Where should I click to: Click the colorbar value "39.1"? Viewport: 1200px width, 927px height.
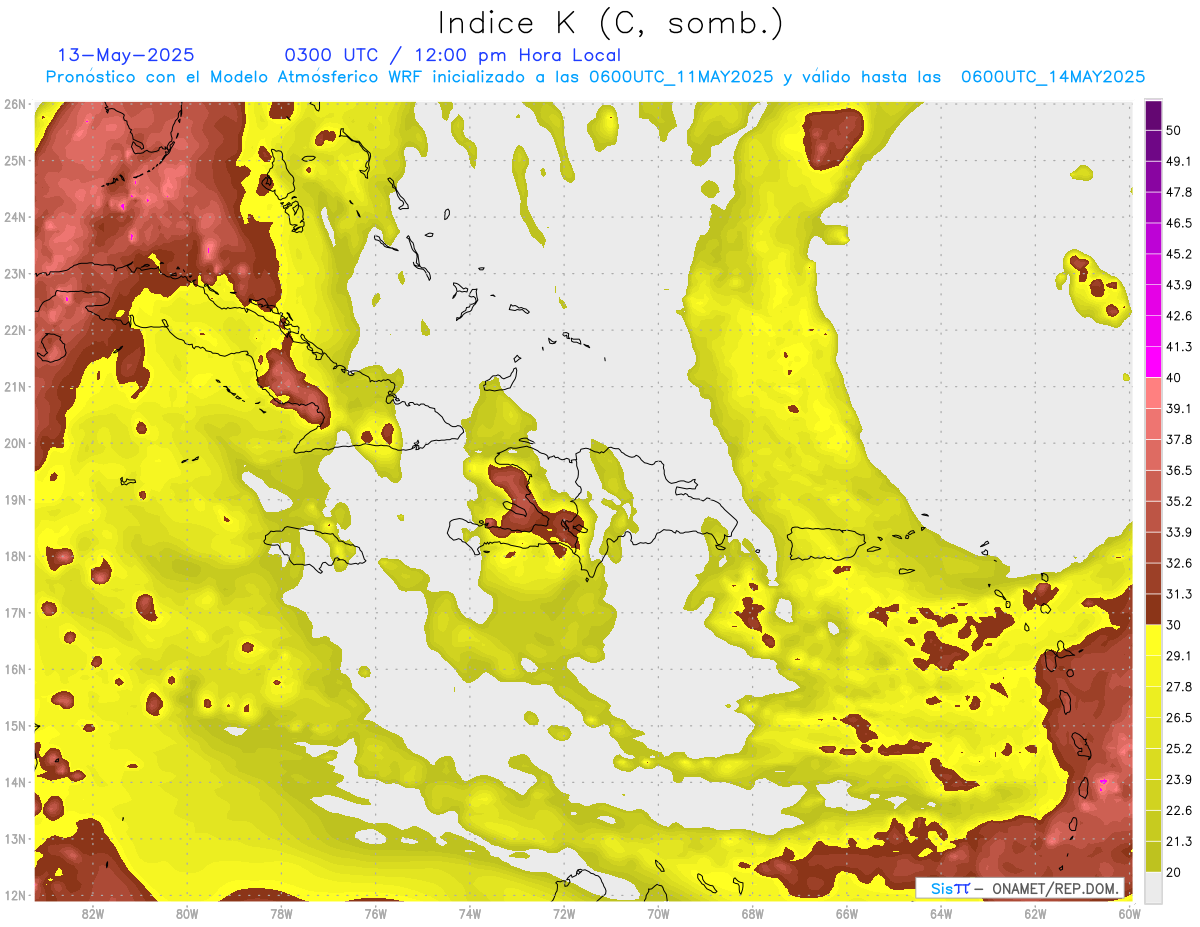(1179, 408)
